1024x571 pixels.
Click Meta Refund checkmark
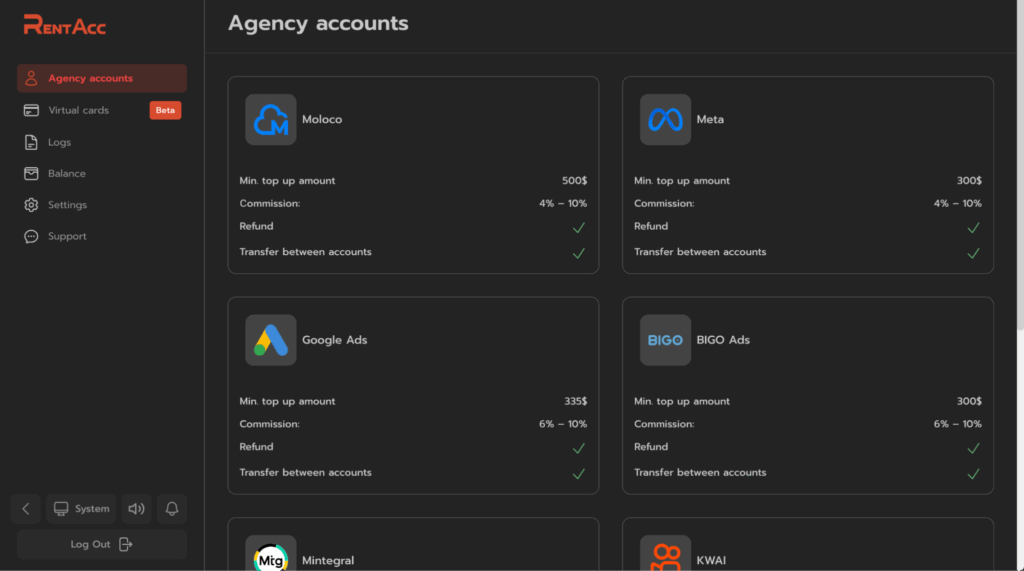pyautogui.click(x=973, y=227)
